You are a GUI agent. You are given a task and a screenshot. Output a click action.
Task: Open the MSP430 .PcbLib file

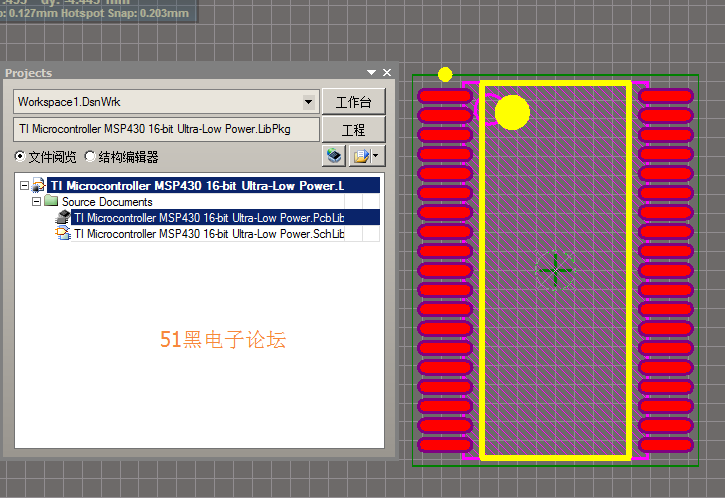tap(225, 217)
